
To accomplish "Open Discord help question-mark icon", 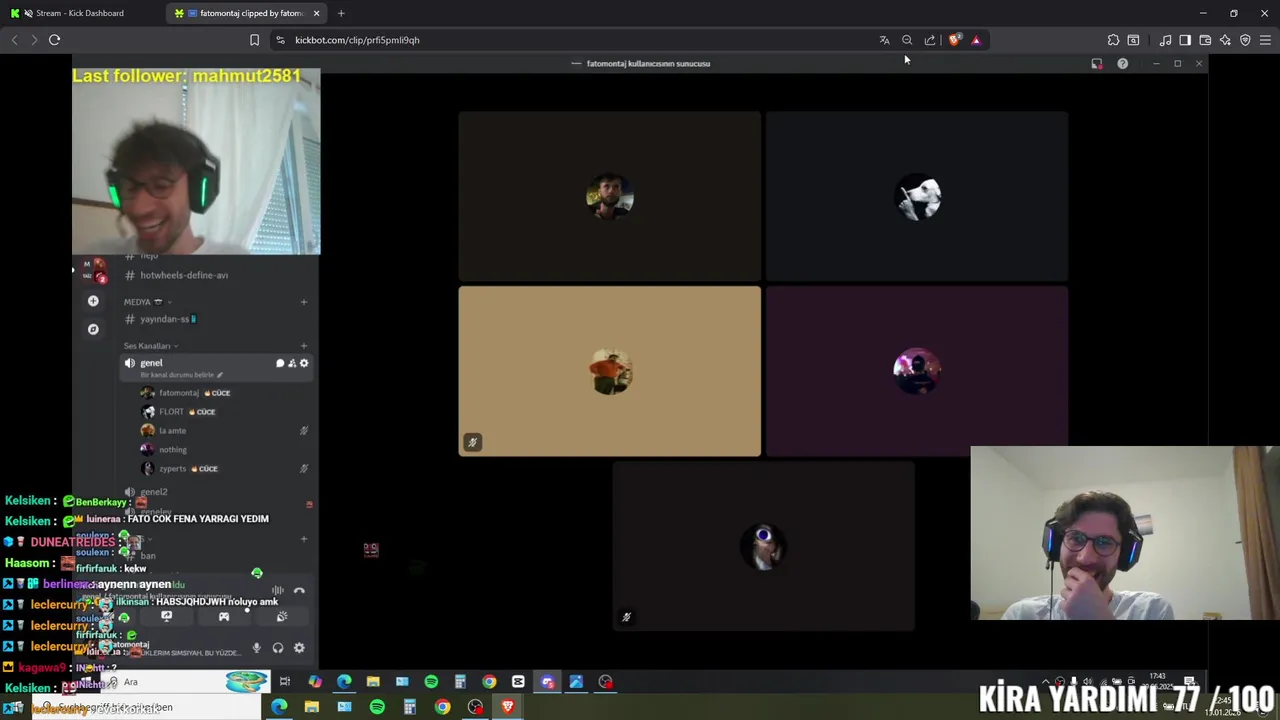I will click(1122, 63).
